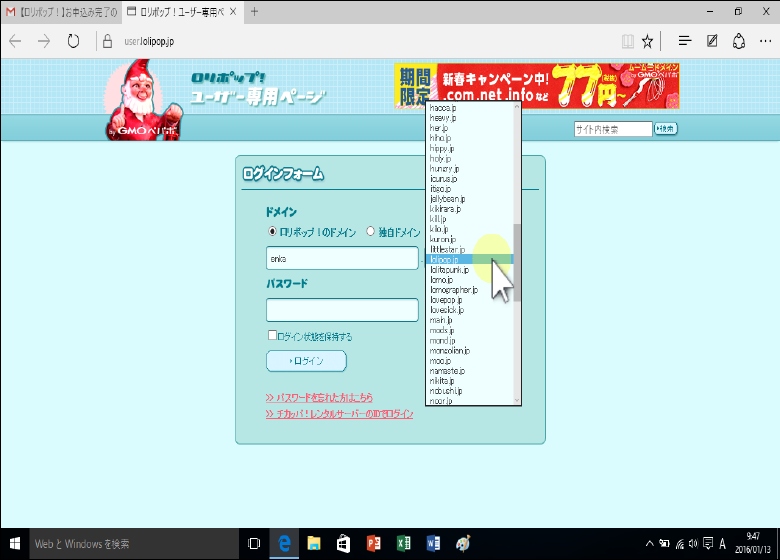This screenshot has width=780, height=560.
Task: Open the Action Center notification icon
Action: tap(708, 544)
